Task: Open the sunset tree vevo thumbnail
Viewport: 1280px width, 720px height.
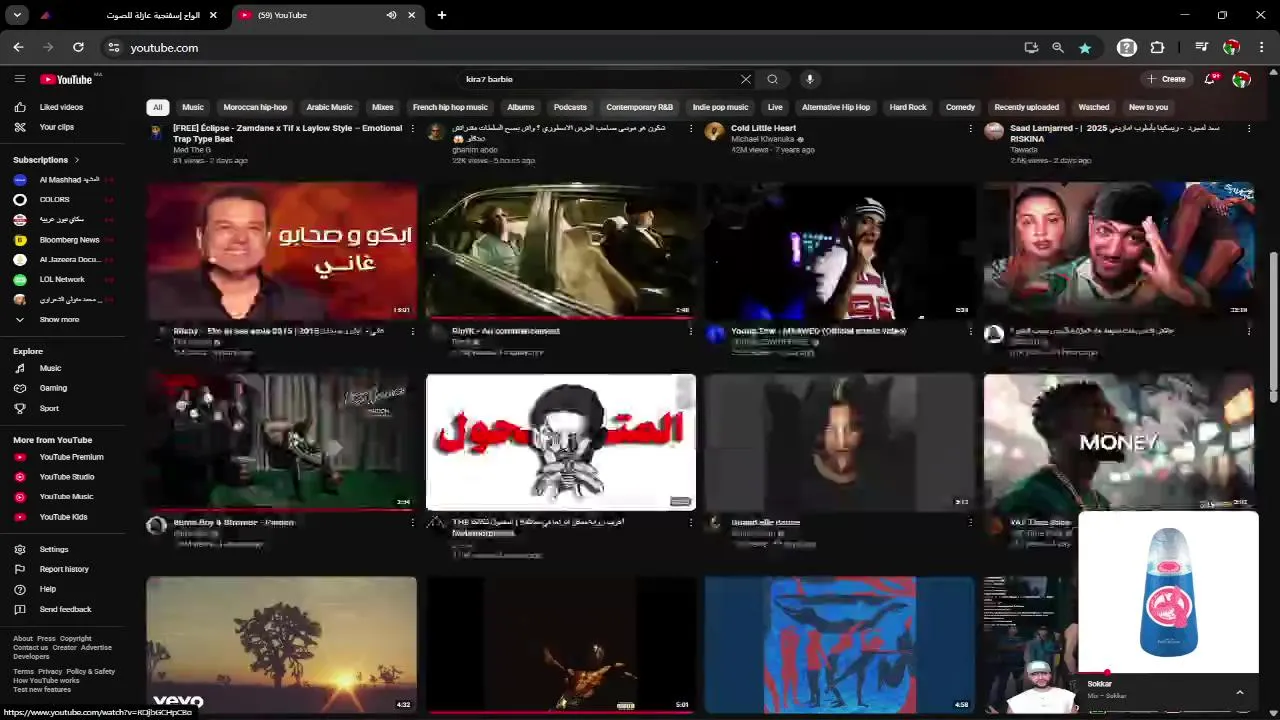Action: [281, 644]
